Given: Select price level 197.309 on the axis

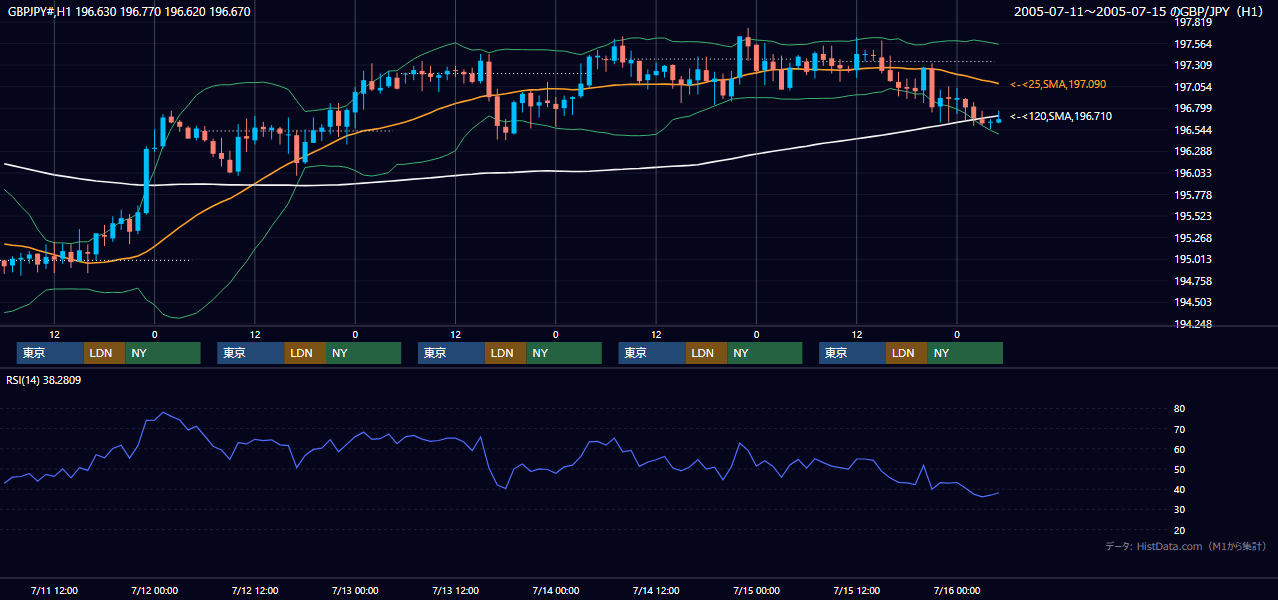Looking at the screenshot, I should (x=1193, y=65).
